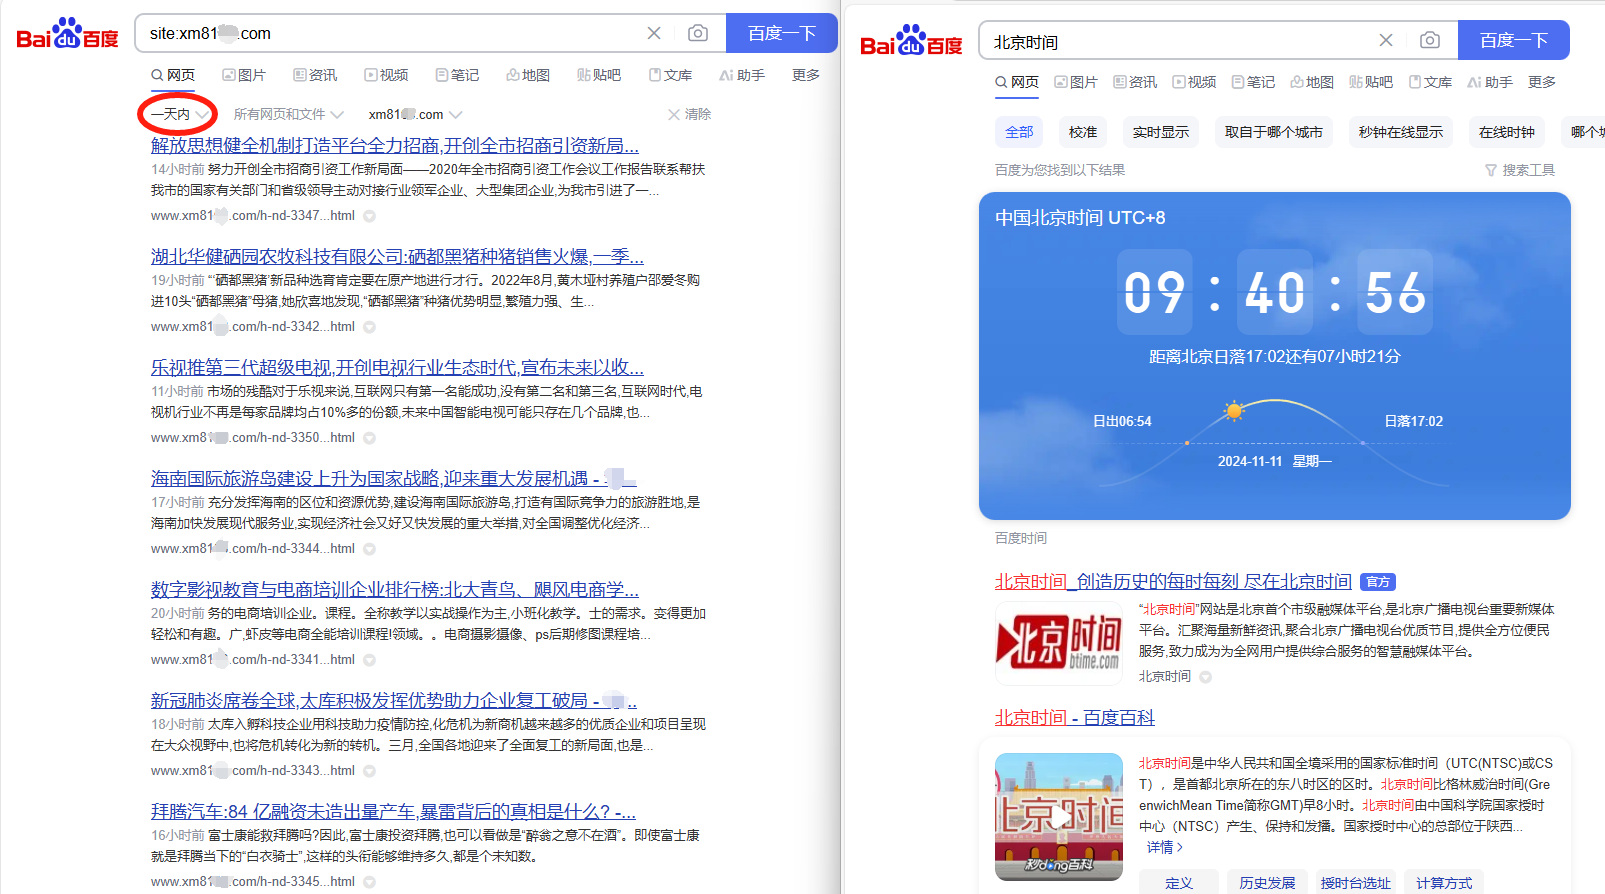Switch to 图片 tab in left search
Image resolution: width=1605 pixels, height=894 pixels.
pos(244,75)
